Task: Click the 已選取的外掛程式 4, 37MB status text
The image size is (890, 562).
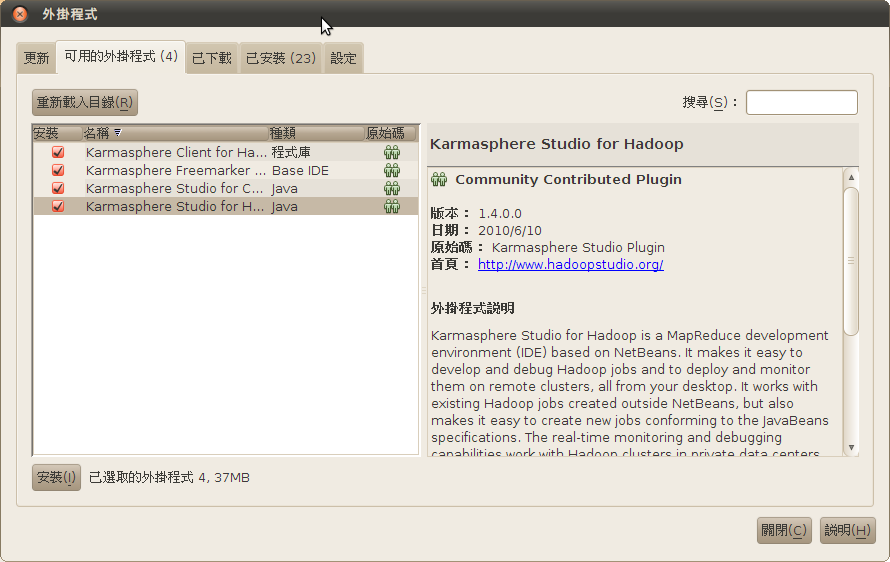Action: click(x=169, y=477)
